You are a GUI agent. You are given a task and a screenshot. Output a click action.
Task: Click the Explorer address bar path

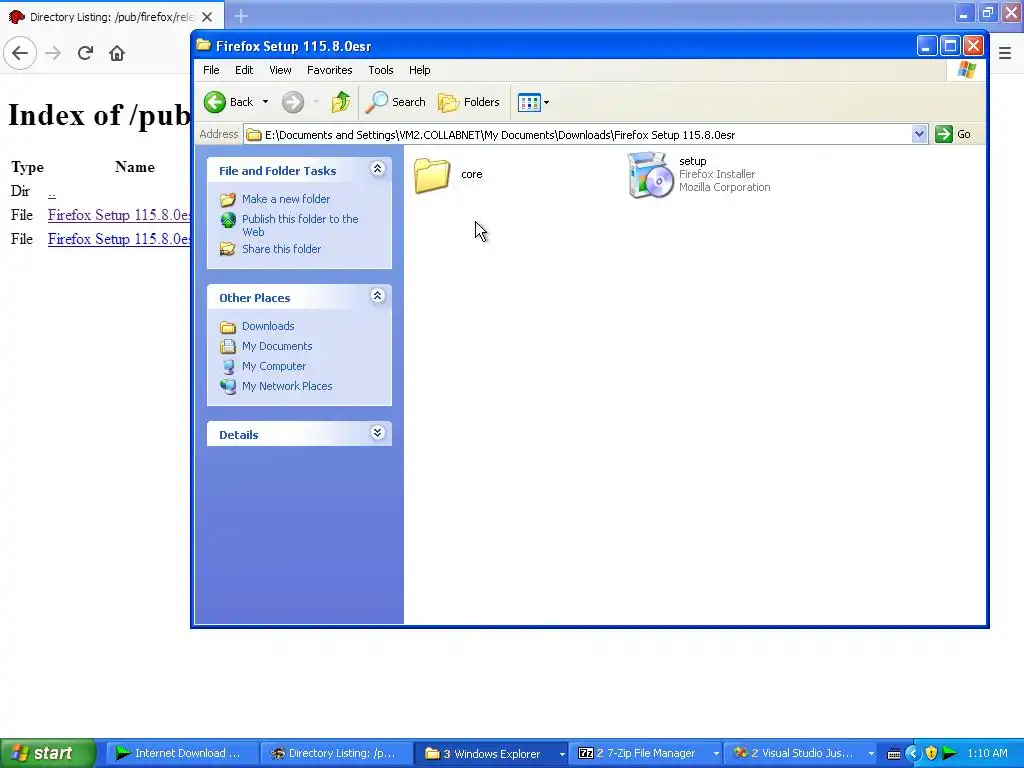(578, 135)
